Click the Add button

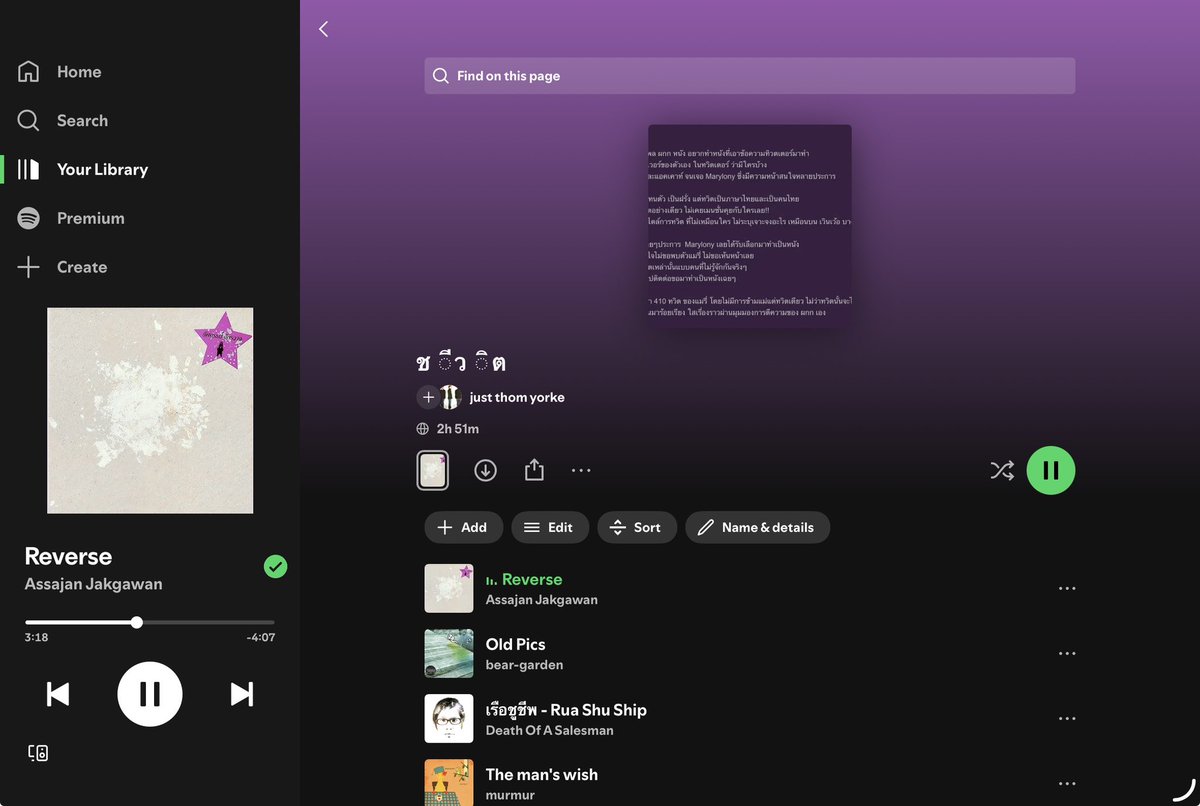[464, 527]
